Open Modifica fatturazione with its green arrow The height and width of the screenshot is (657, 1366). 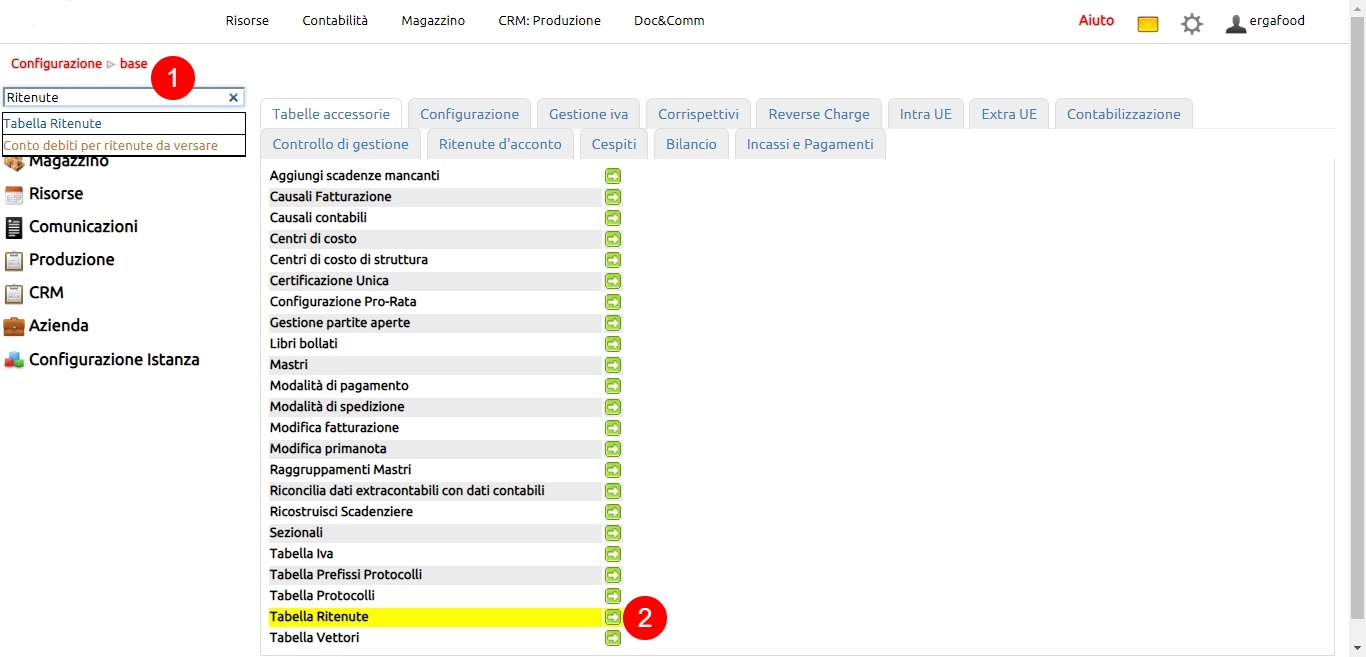(x=613, y=428)
